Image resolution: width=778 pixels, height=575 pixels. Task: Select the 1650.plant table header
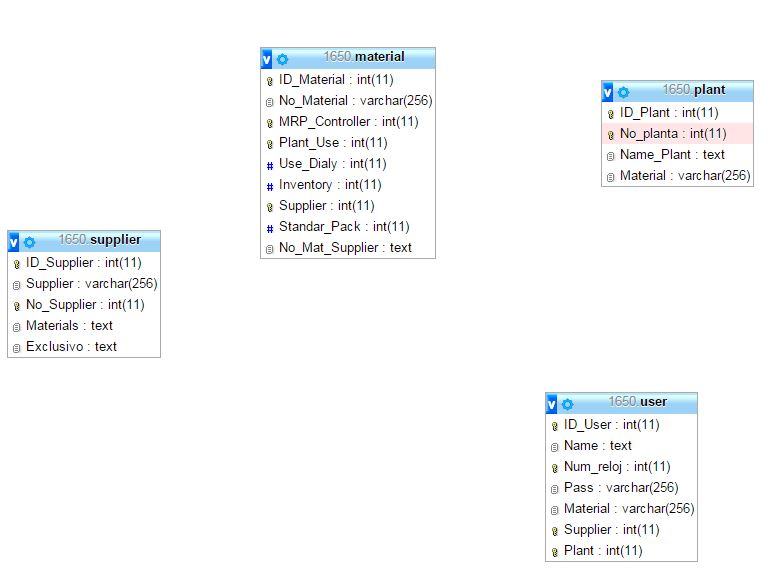(694, 90)
